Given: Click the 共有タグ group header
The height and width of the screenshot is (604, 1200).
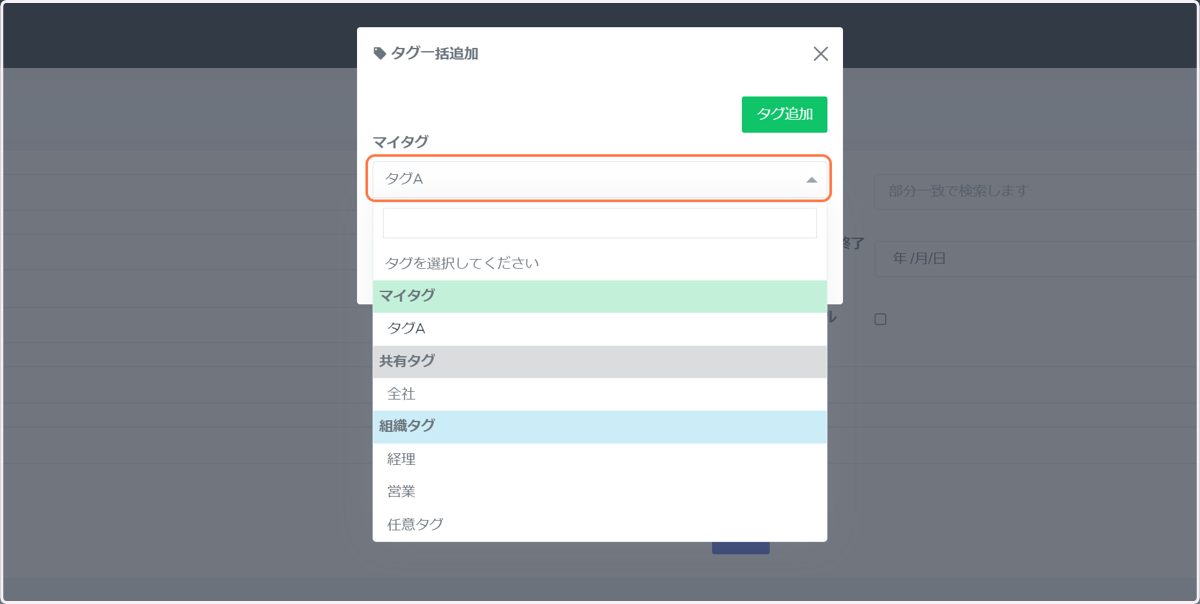Looking at the screenshot, I should (x=600, y=361).
